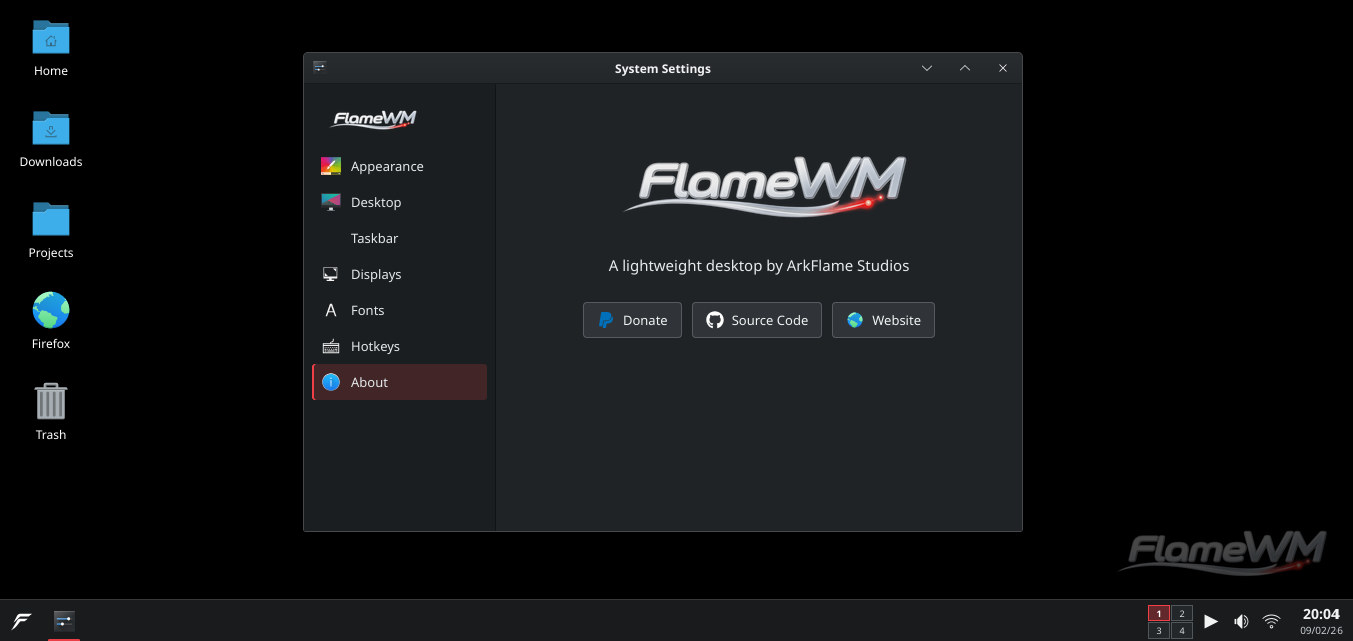Switch to workspace 4 in pager
This screenshot has height=641, width=1353.
tap(1182, 631)
